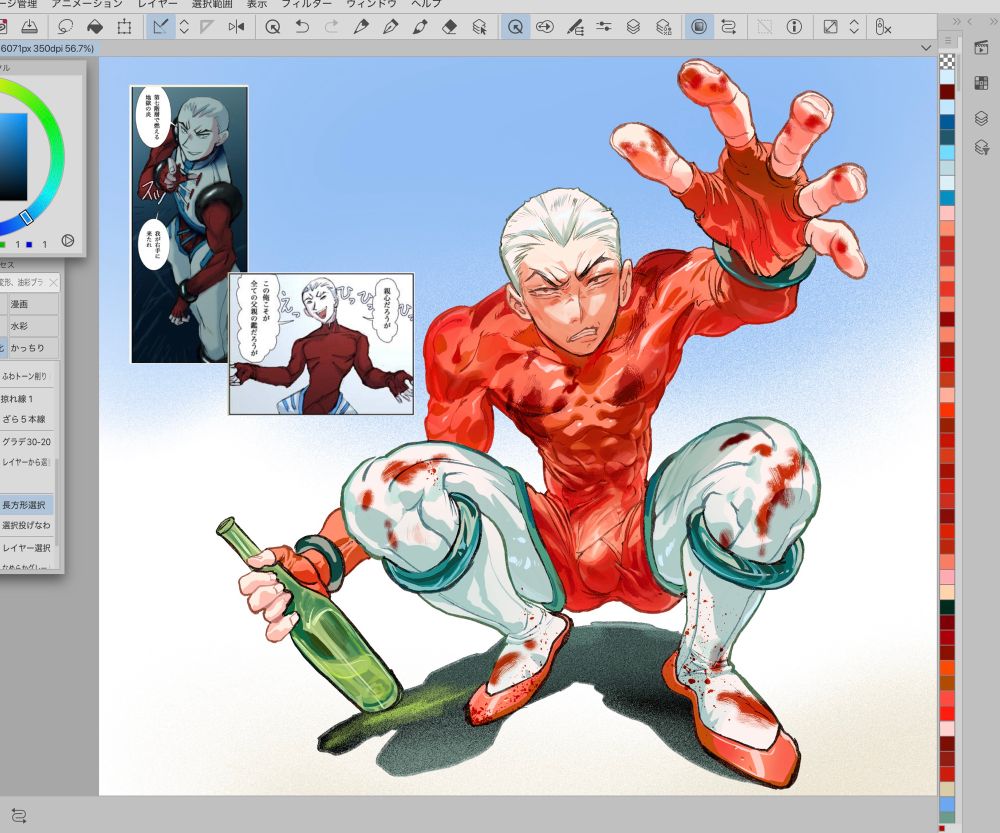Choose the グラデ30-20 sub tool
This screenshot has width=1000, height=833.
click(27, 441)
